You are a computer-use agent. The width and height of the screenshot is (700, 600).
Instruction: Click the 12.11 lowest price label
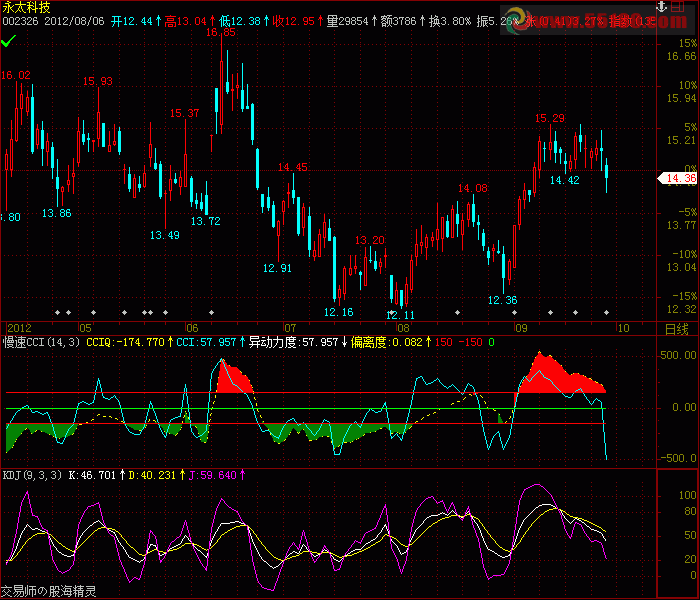click(402, 314)
